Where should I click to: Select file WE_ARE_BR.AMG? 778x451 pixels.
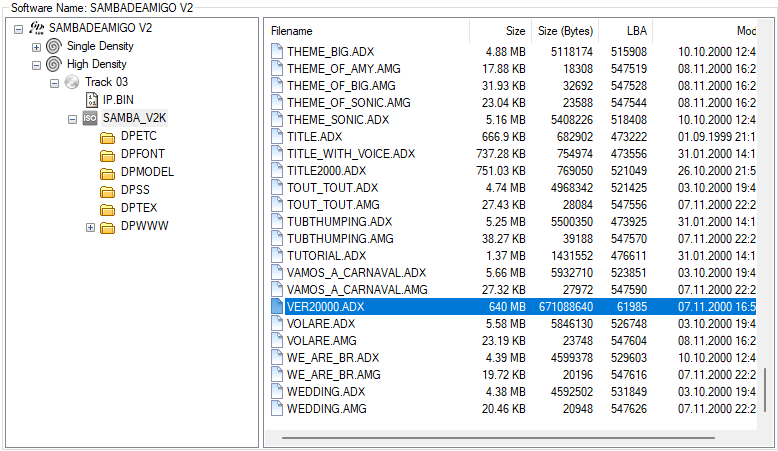point(333,375)
